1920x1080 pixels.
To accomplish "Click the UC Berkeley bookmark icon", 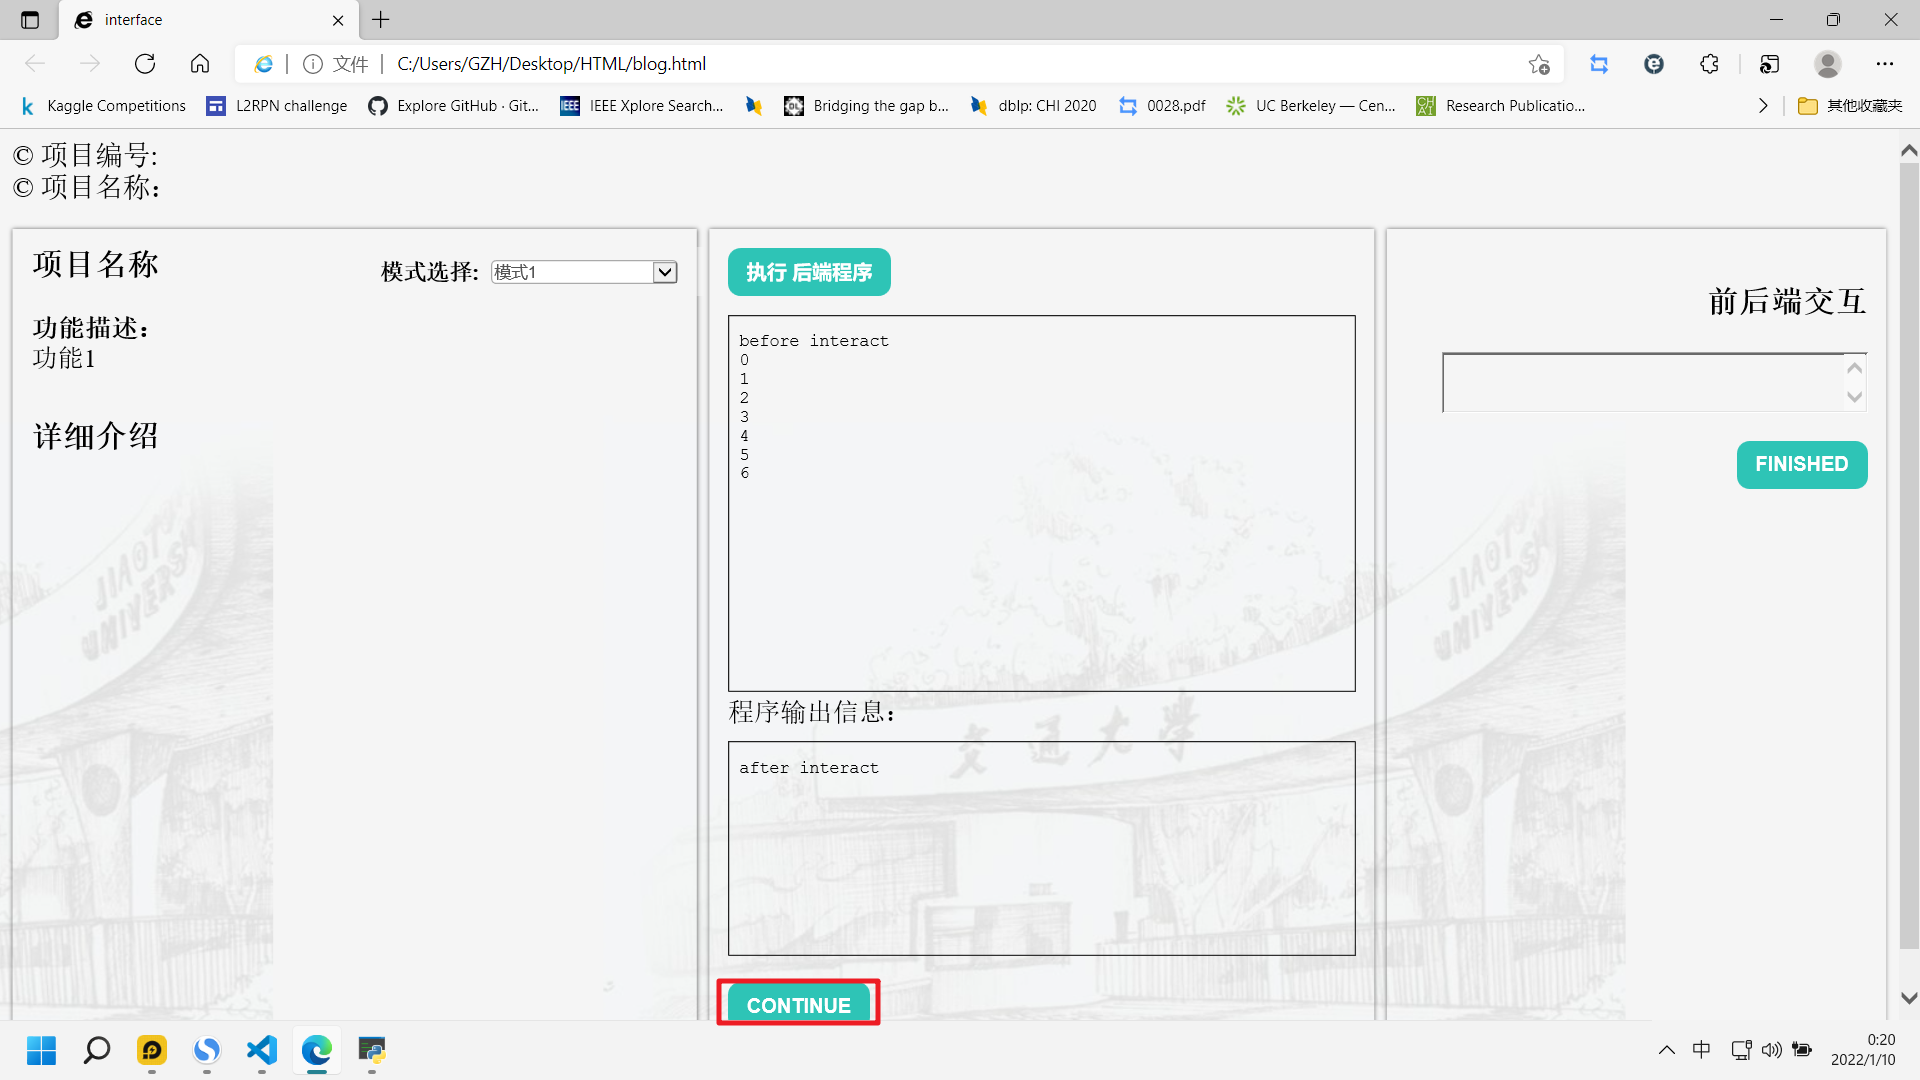I will [1236, 105].
